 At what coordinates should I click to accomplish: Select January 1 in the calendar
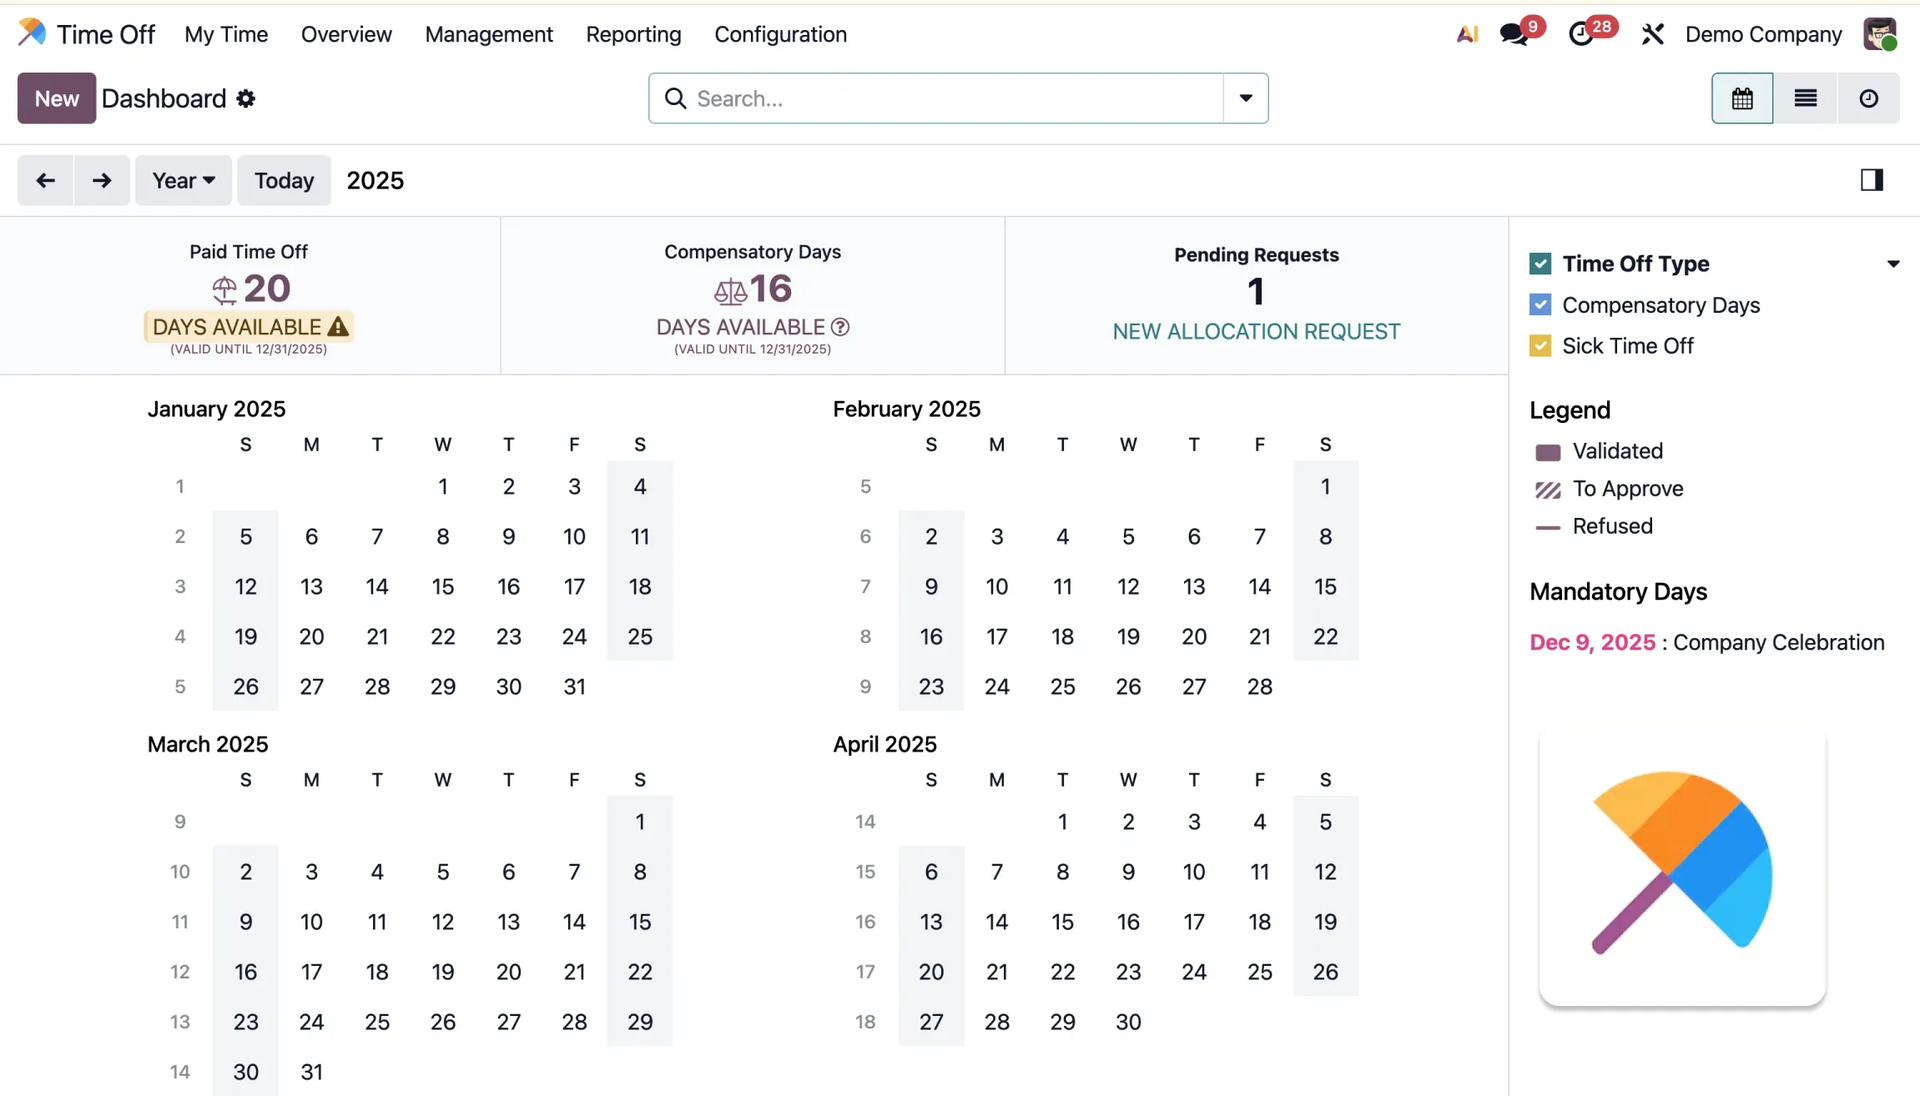pos(443,486)
